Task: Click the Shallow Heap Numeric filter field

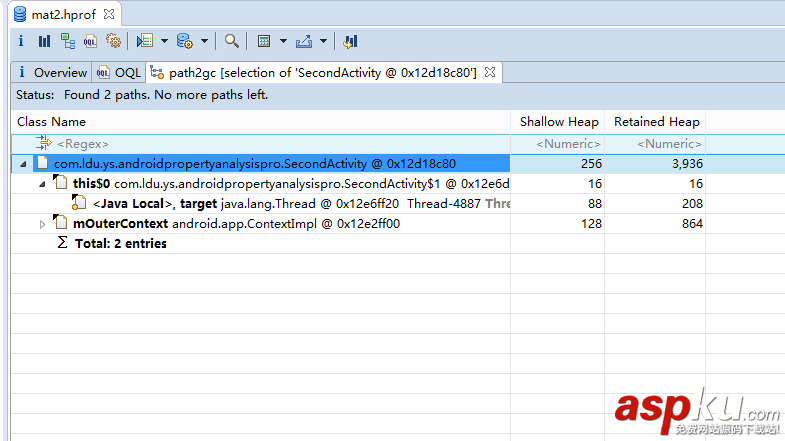Action: click(558, 144)
